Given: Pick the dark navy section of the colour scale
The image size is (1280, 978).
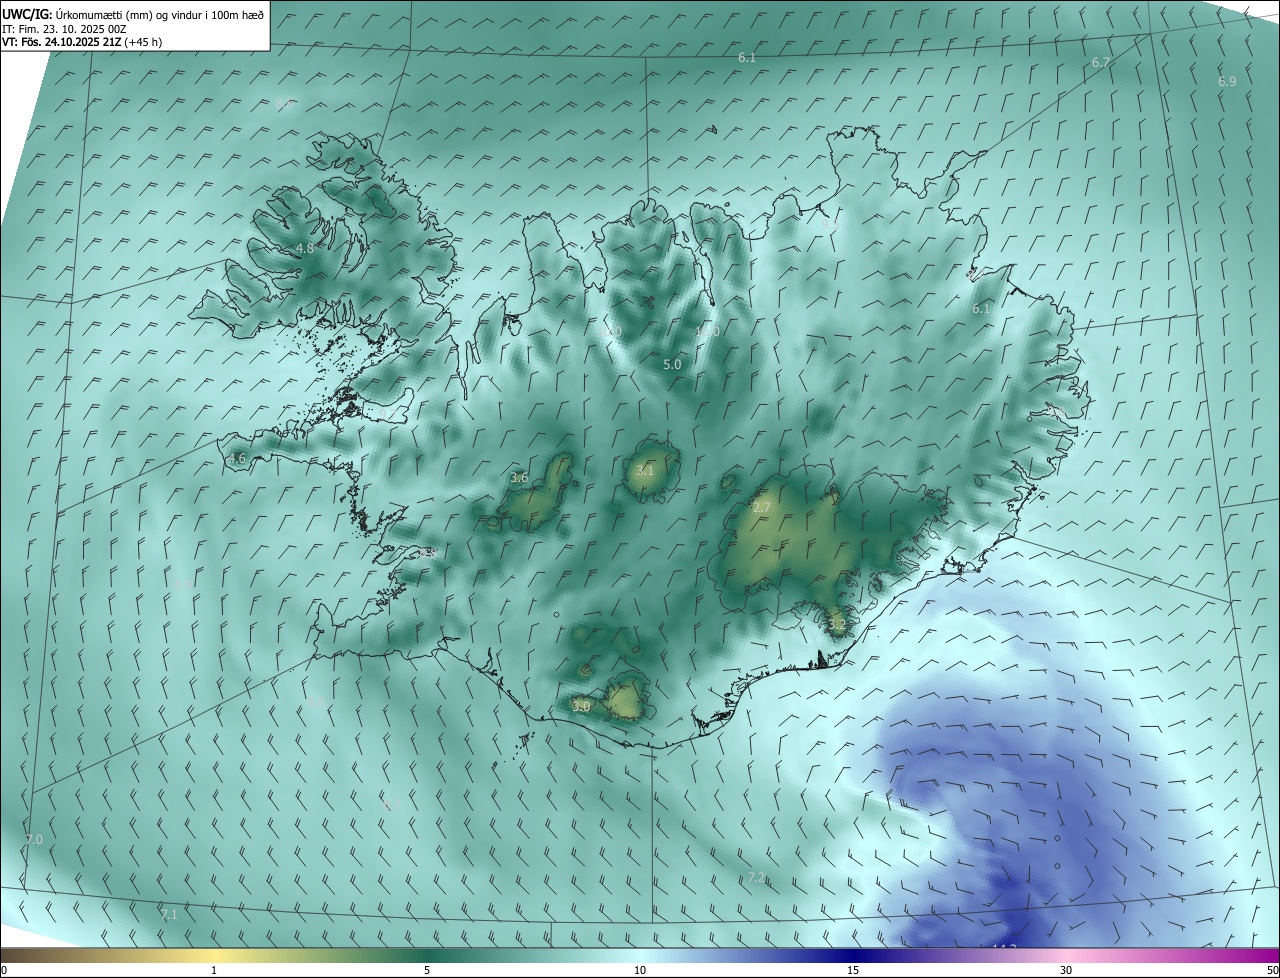Looking at the screenshot, I should point(853,955).
